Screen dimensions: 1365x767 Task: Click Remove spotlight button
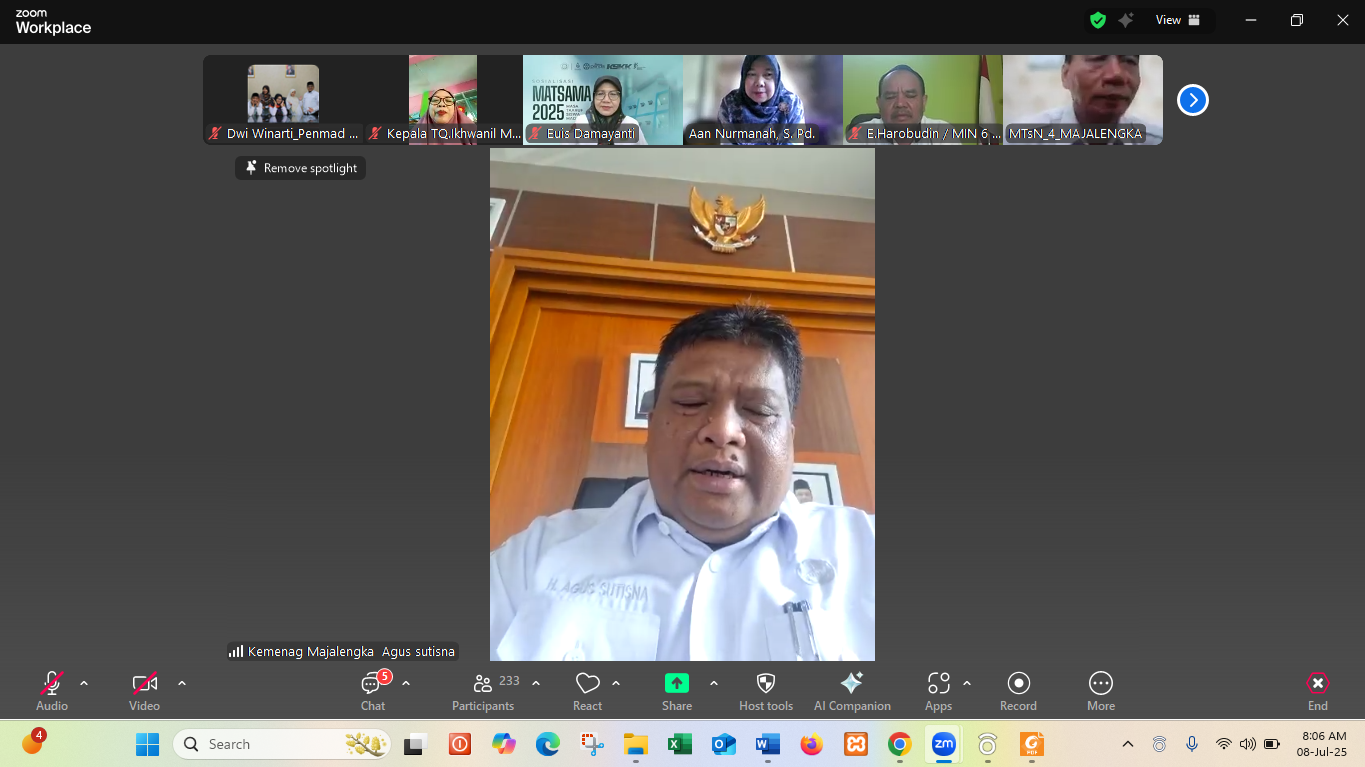point(301,168)
